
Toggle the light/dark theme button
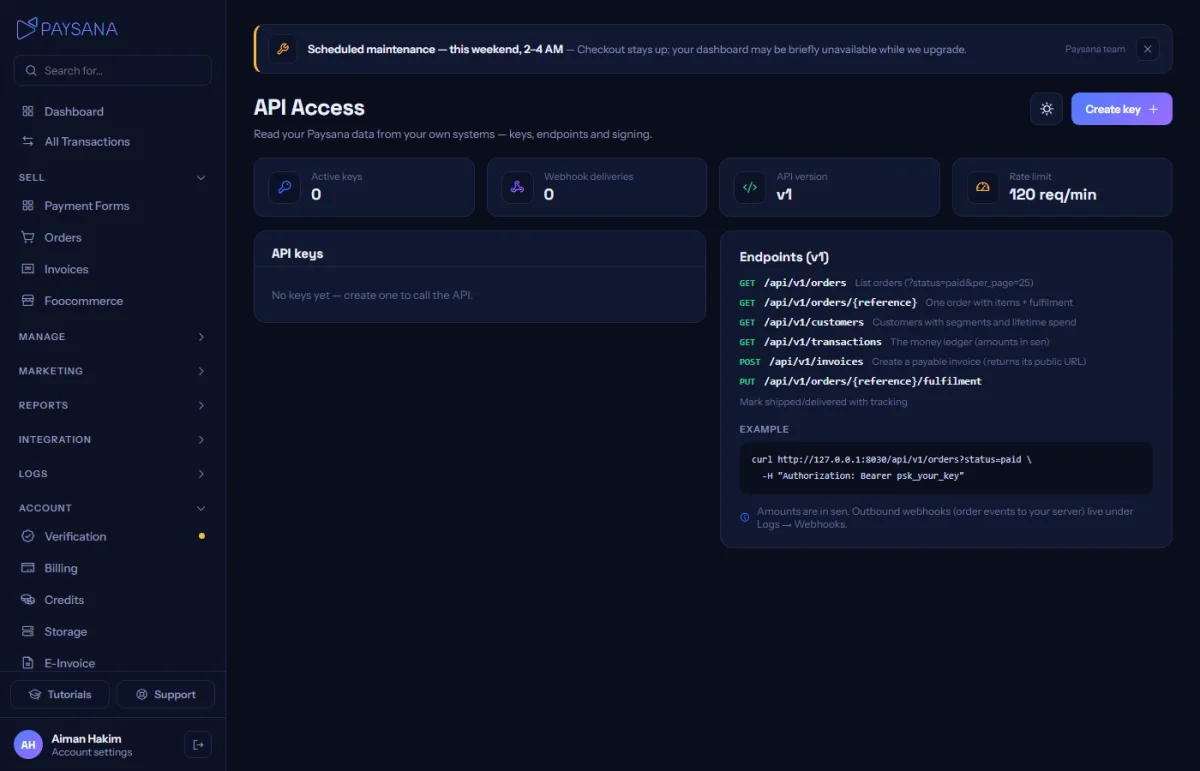[1046, 109]
